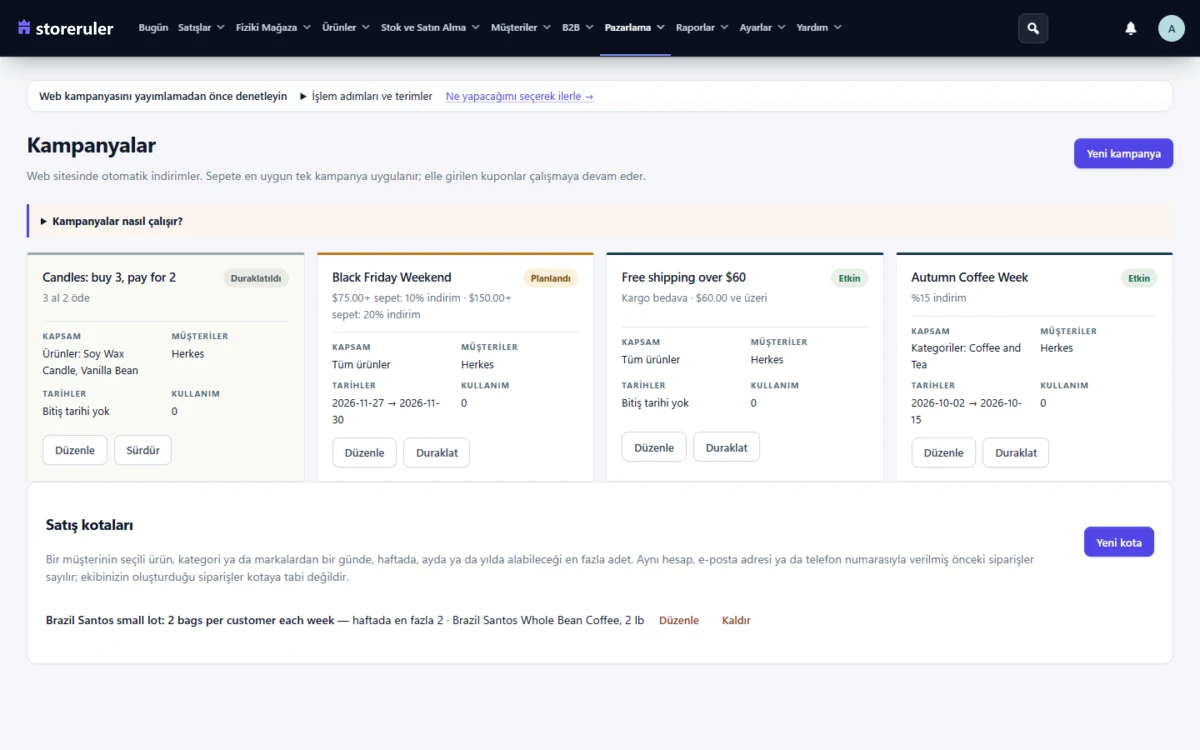Open the Müşteriler dropdown menu
Image resolution: width=1200 pixels, height=750 pixels.
click(521, 28)
